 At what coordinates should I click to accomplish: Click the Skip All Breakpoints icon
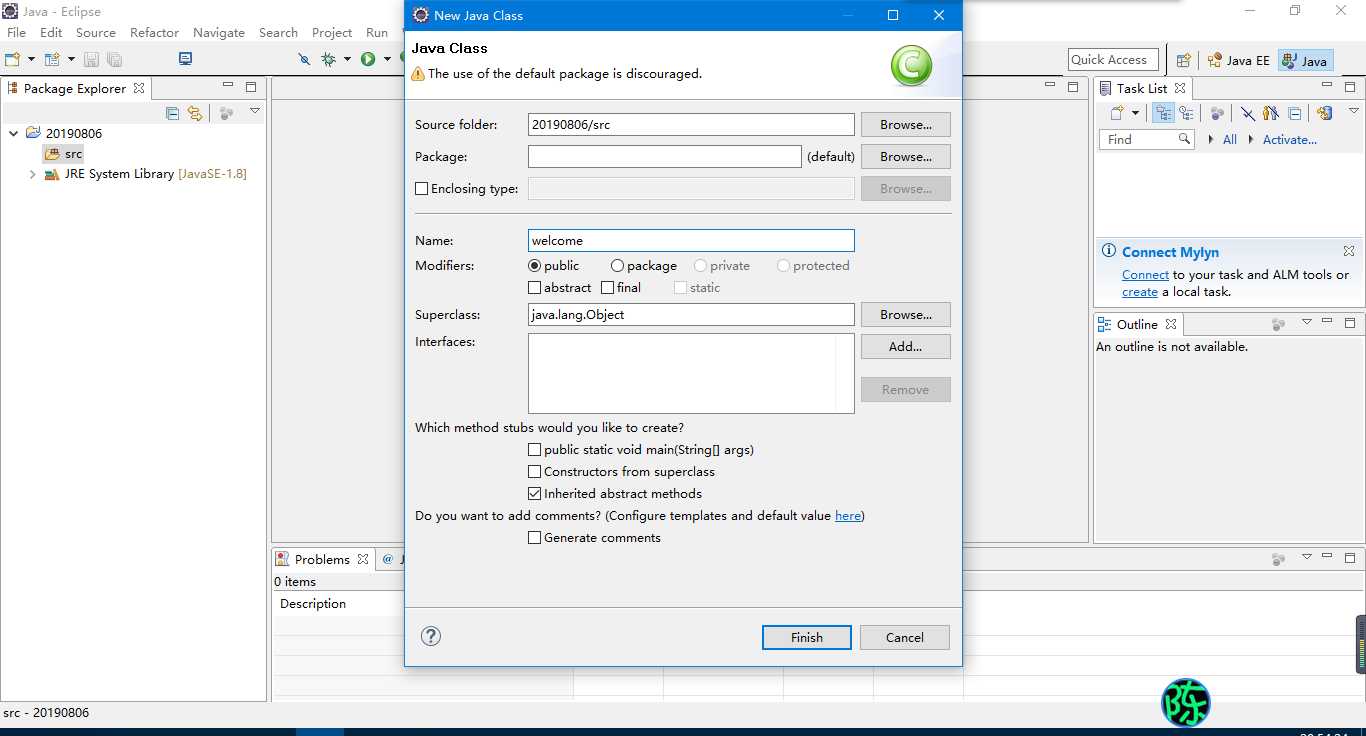(304, 59)
